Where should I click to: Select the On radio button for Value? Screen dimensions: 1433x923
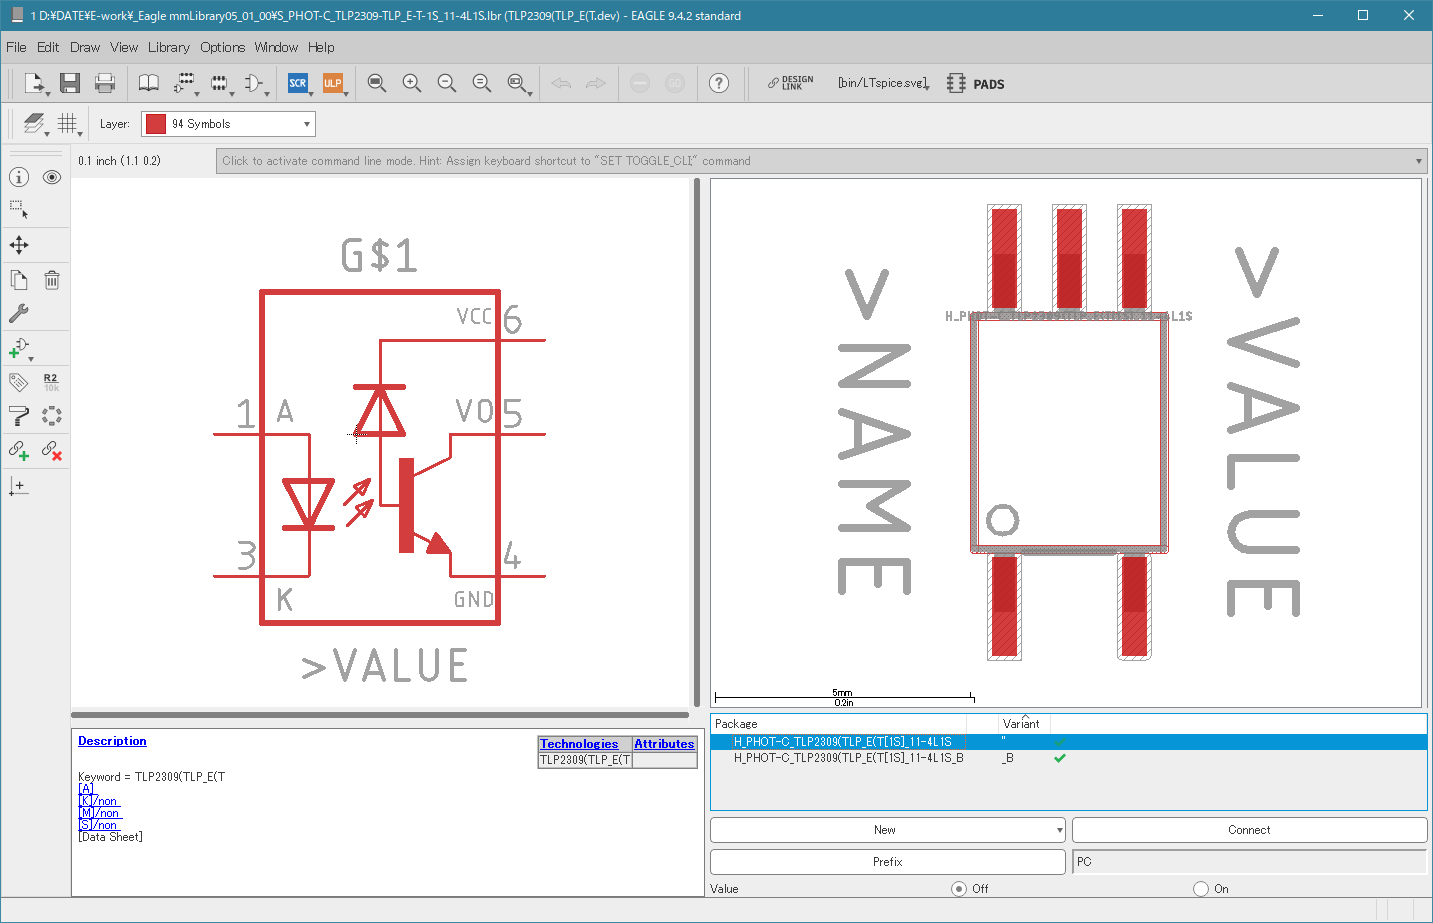(1201, 888)
